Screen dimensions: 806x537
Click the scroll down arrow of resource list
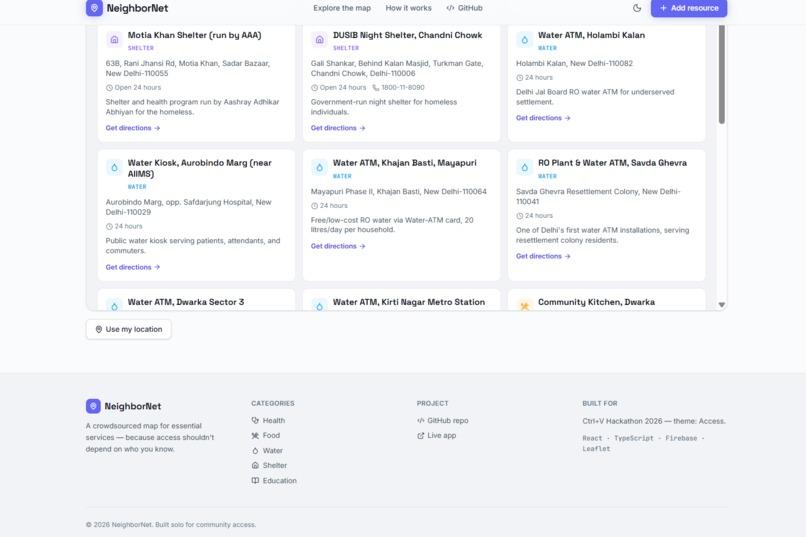pyautogui.click(x=722, y=305)
